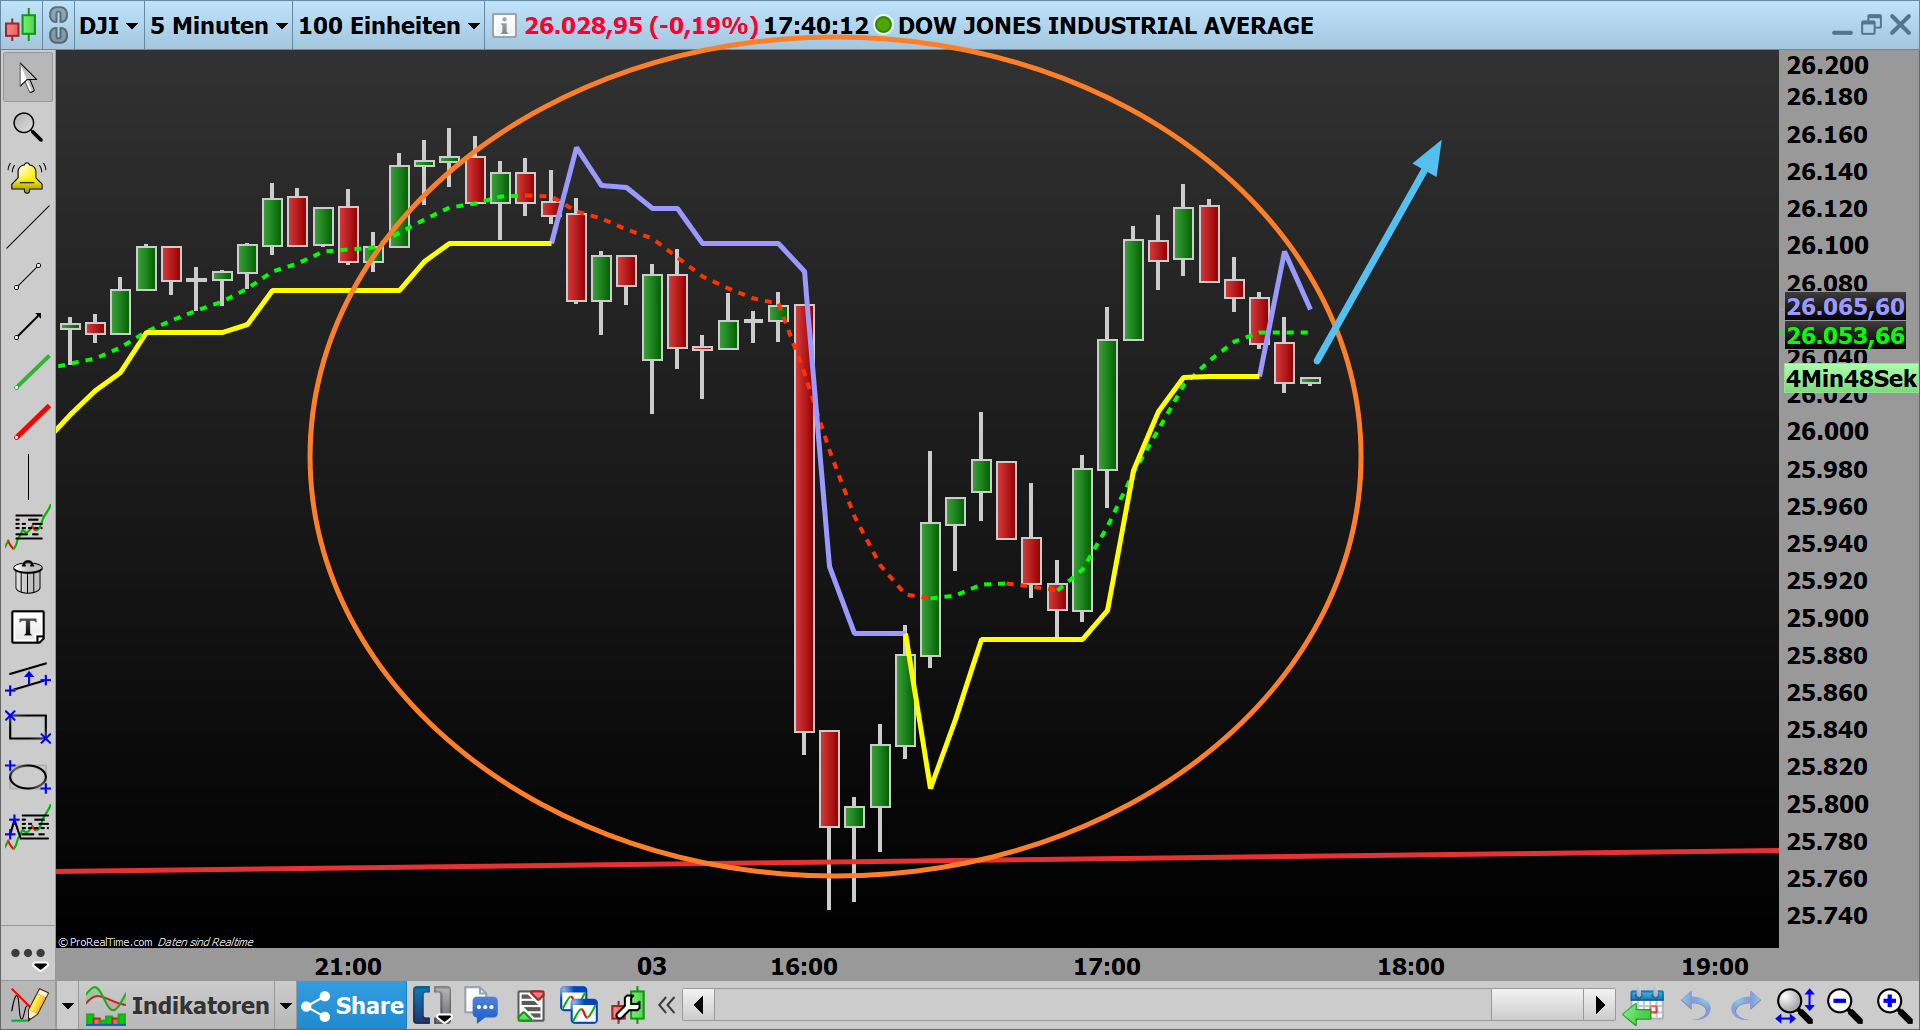Activate the zoom magnifier tool

tap(27, 127)
